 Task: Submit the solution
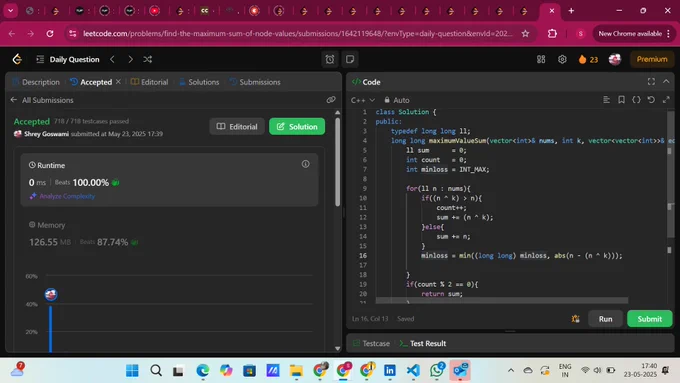click(x=650, y=319)
